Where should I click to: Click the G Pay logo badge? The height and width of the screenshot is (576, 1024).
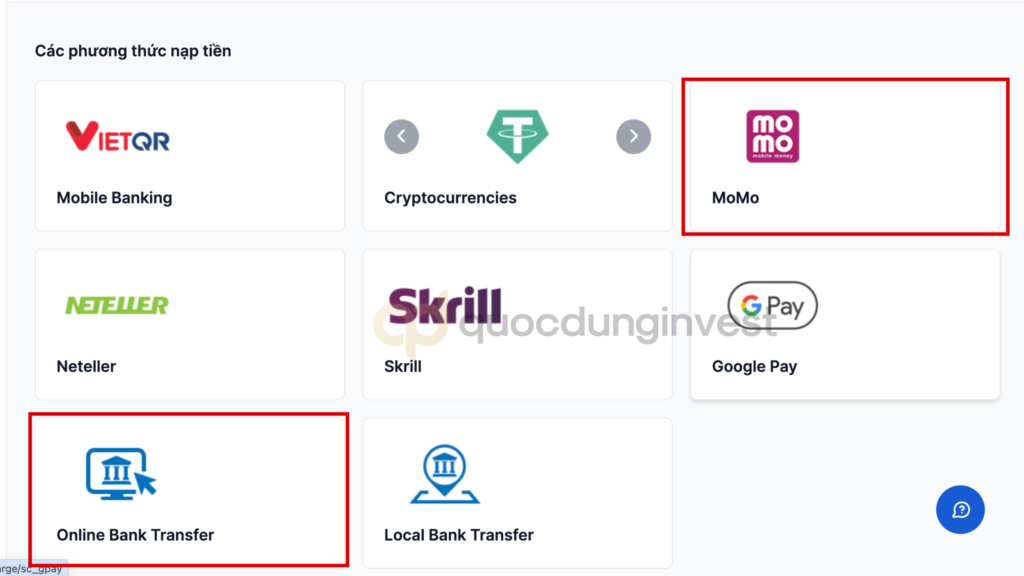click(x=773, y=305)
